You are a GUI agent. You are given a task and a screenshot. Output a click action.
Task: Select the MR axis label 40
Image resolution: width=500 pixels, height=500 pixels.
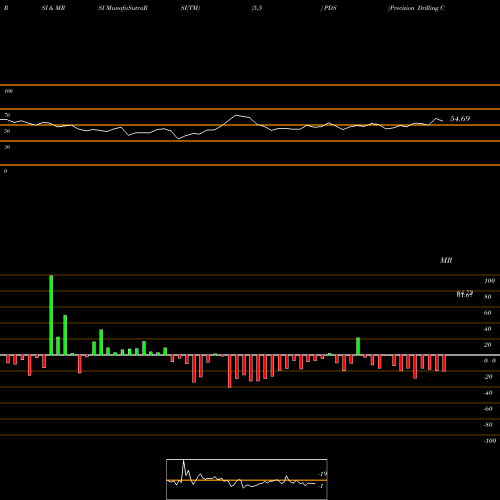[x=488, y=329]
